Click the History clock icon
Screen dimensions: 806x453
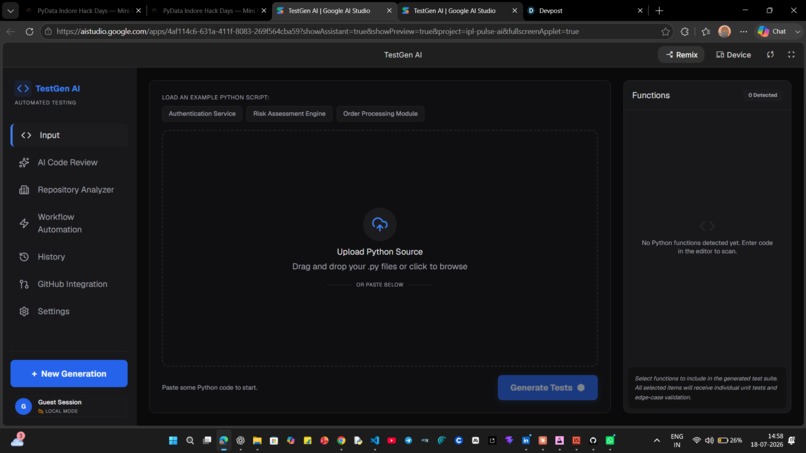[24, 257]
